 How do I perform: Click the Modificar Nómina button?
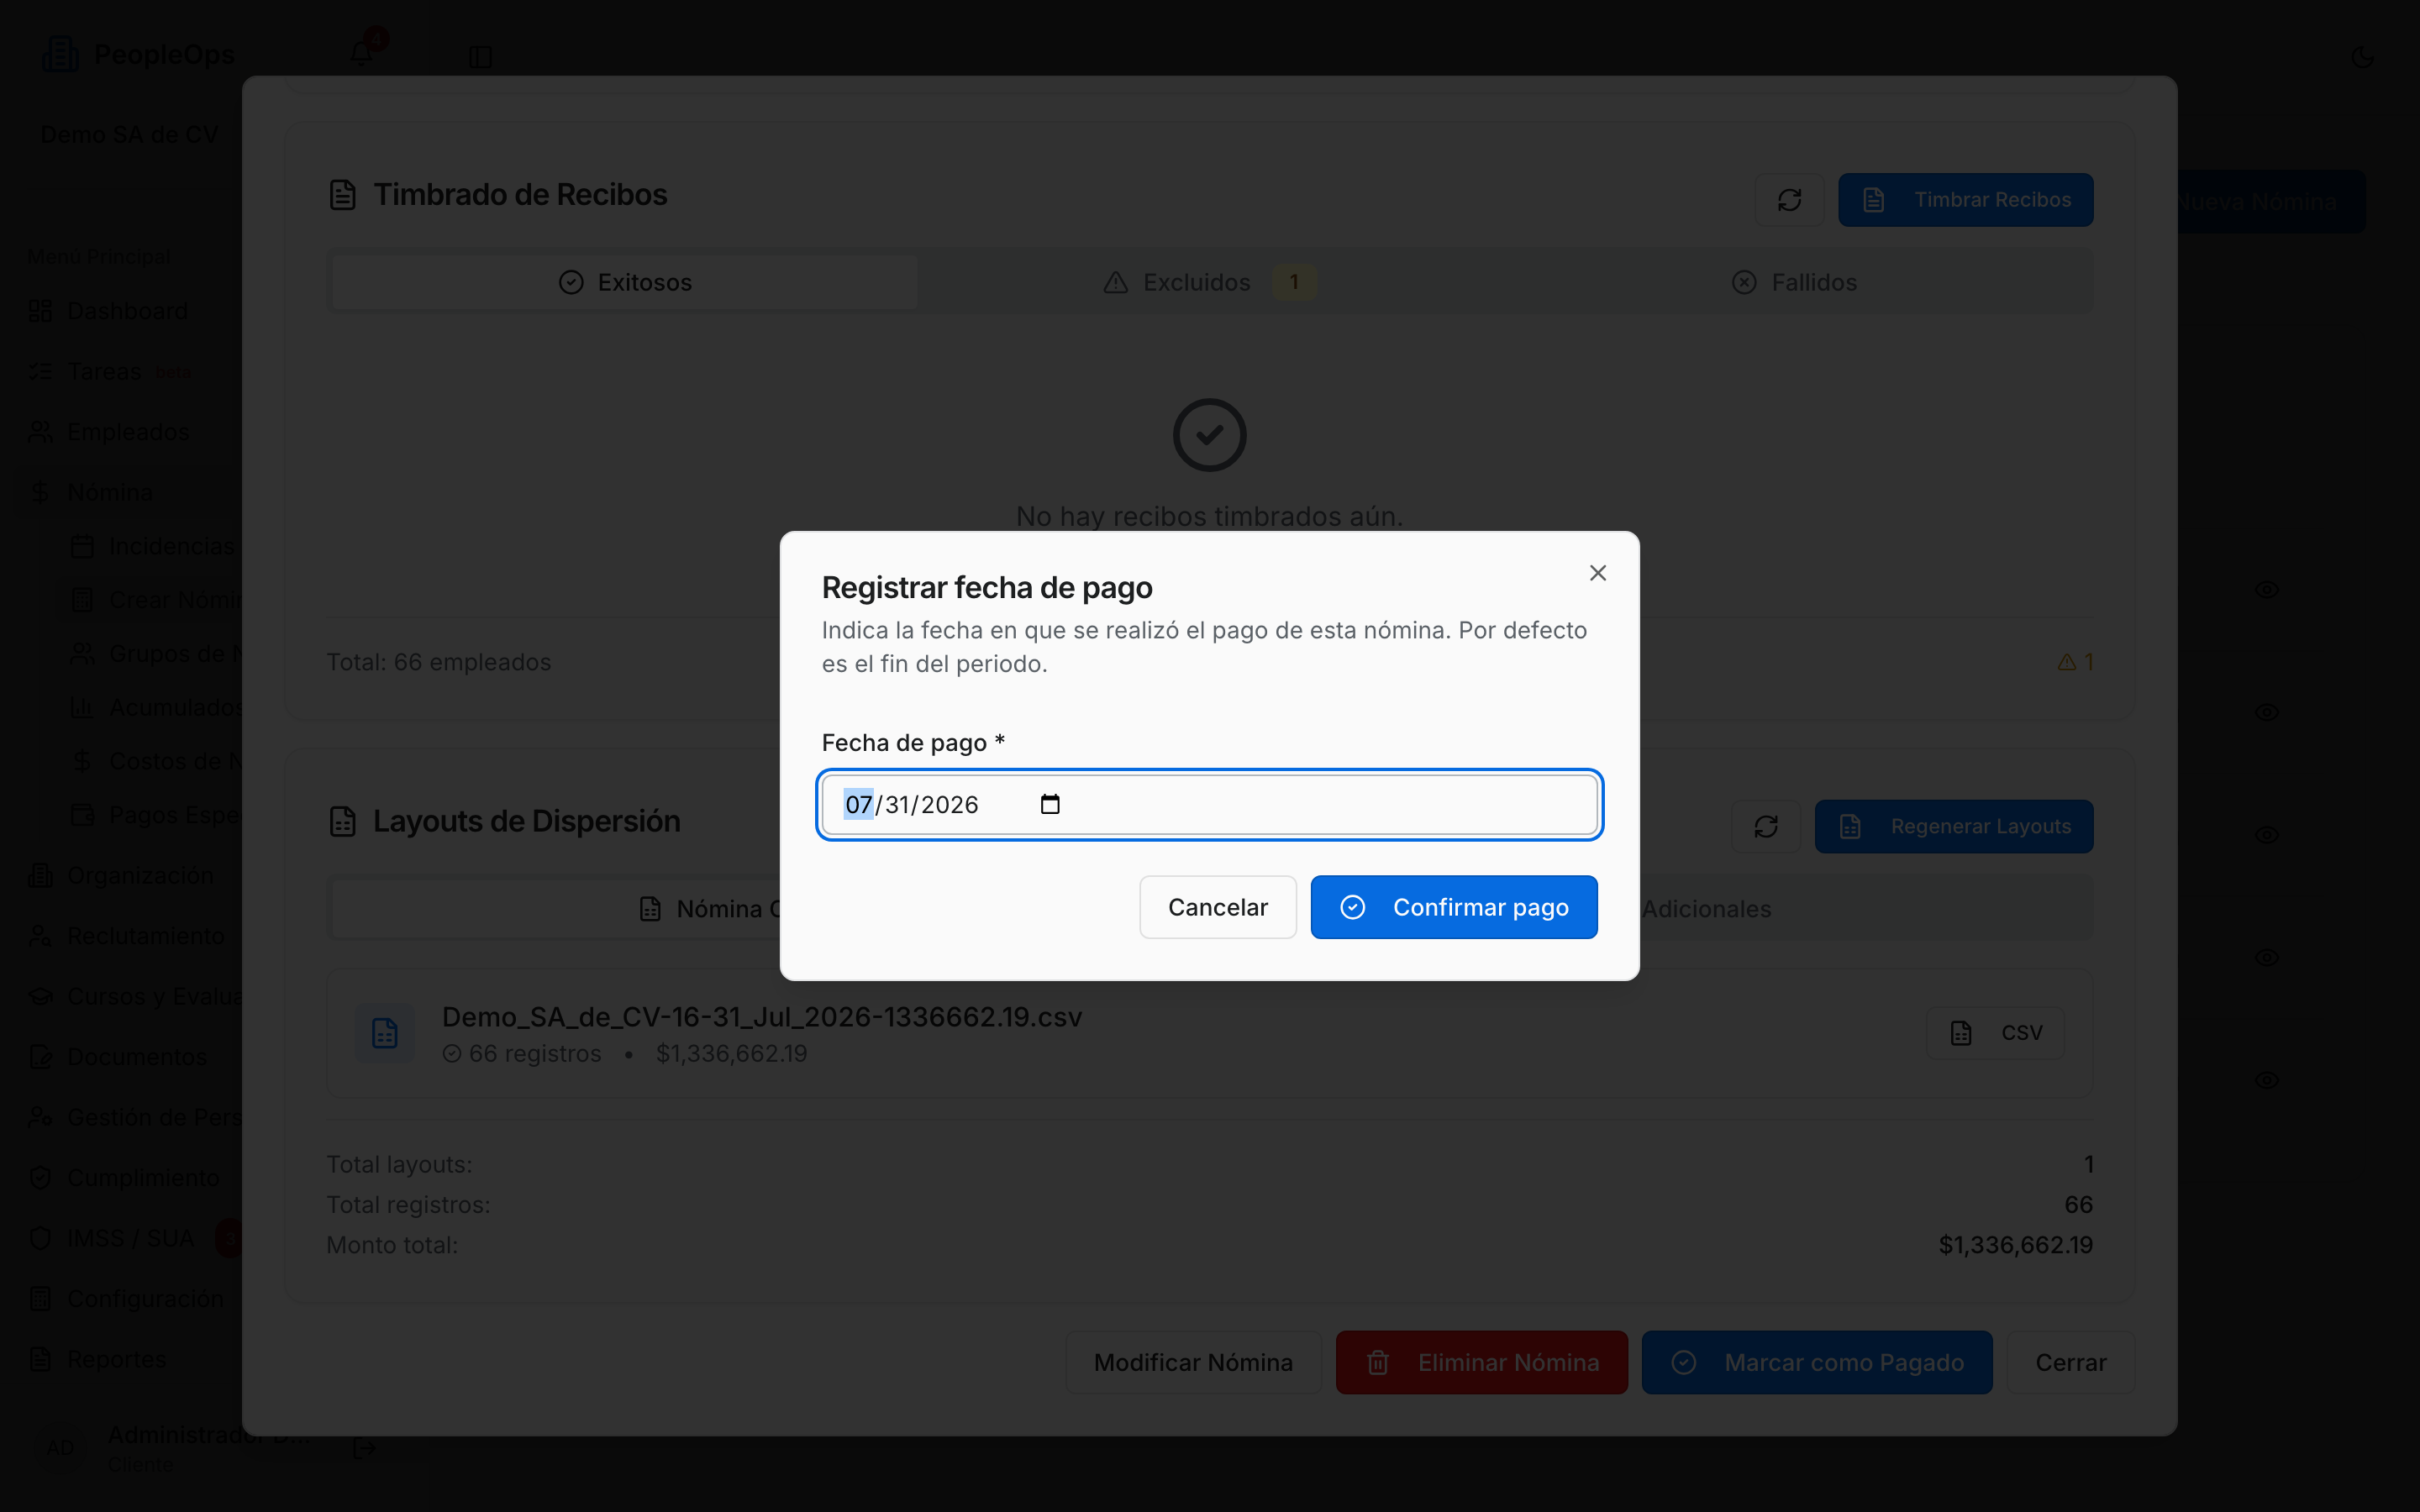pyautogui.click(x=1193, y=1363)
